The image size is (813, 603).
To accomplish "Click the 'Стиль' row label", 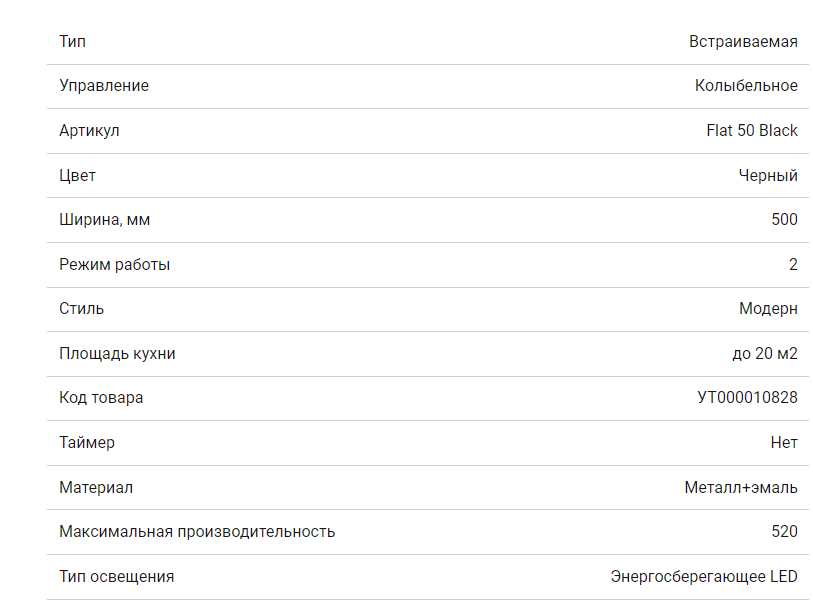I will tap(81, 308).
